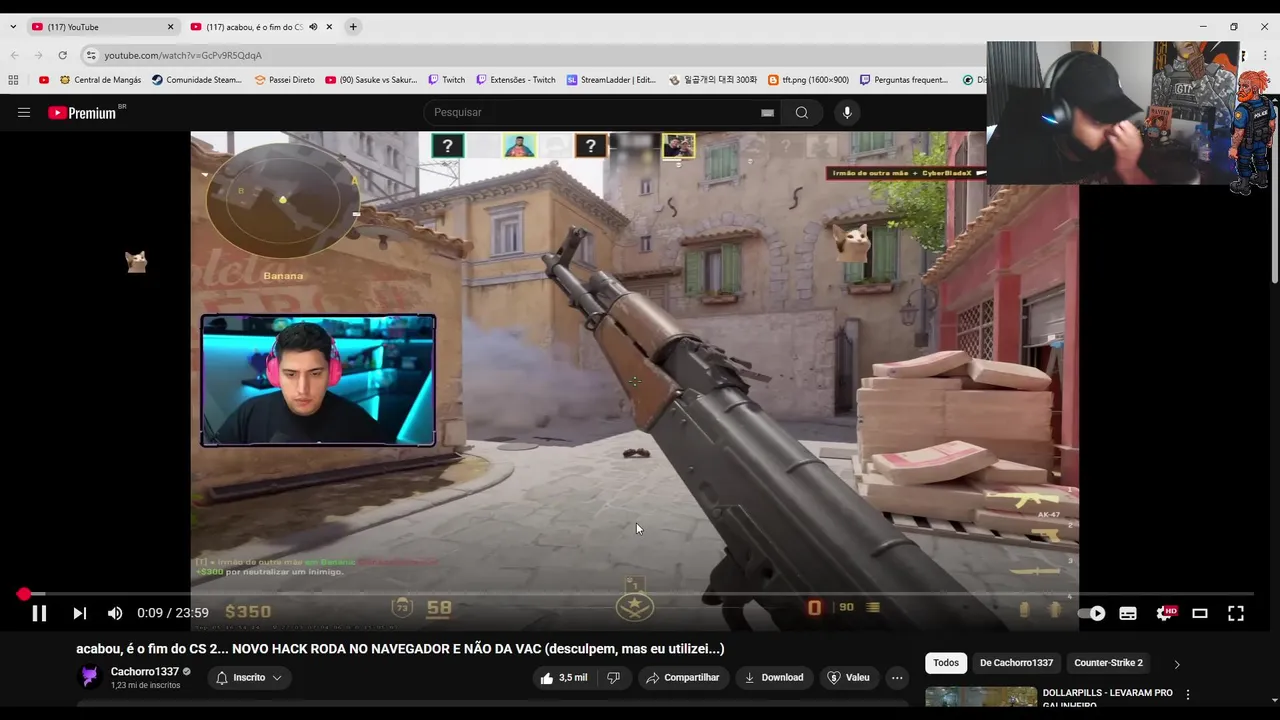Screen dimensions: 1280x720
Task: Click the site information icon in address bar
Action: 91,55
